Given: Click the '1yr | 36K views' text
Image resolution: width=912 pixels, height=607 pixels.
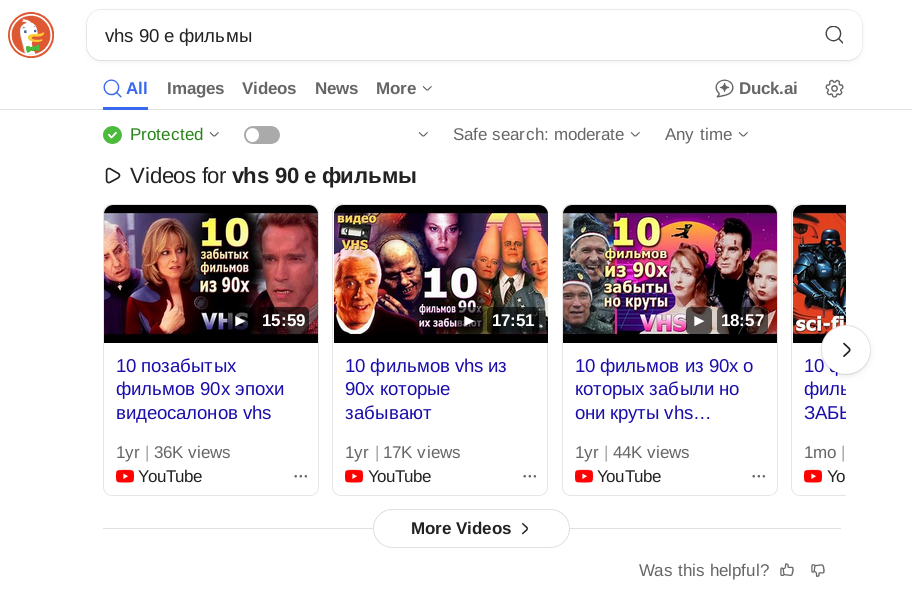Looking at the screenshot, I should [173, 452].
